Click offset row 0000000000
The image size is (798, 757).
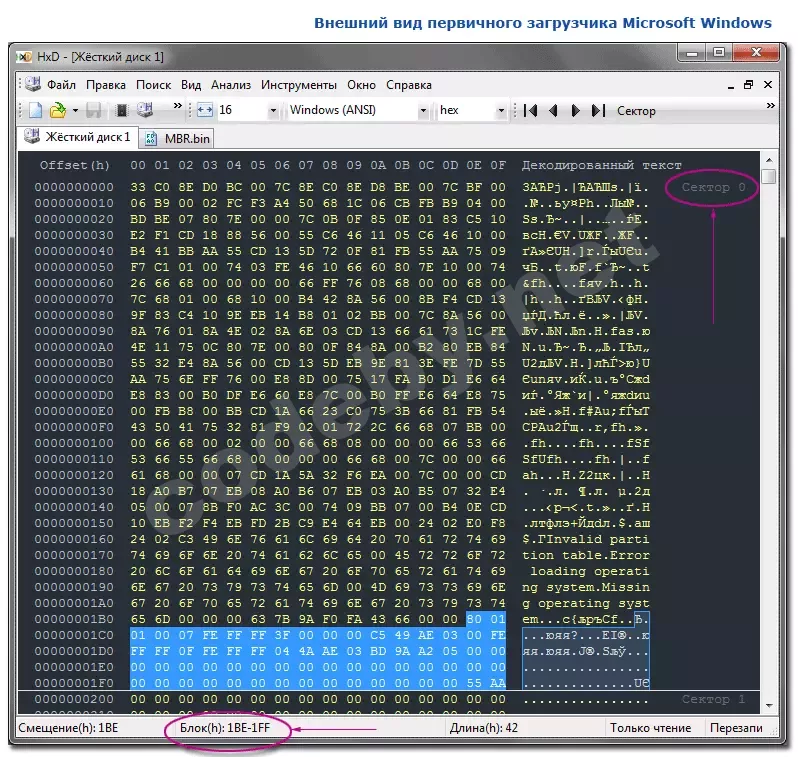coord(74,187)
